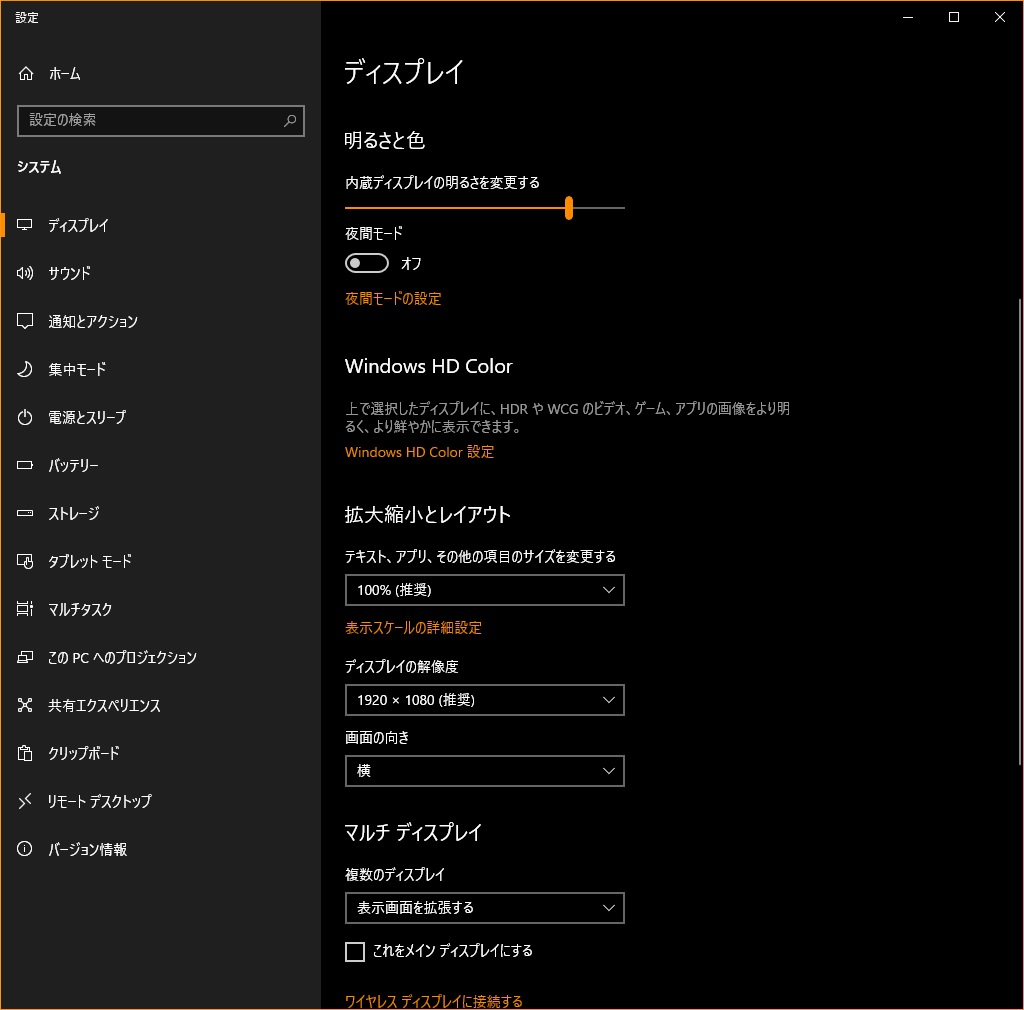The image size is (1024, 1010).
Task: Click the Sound speaker icon
Action: [x=26, y=273]
